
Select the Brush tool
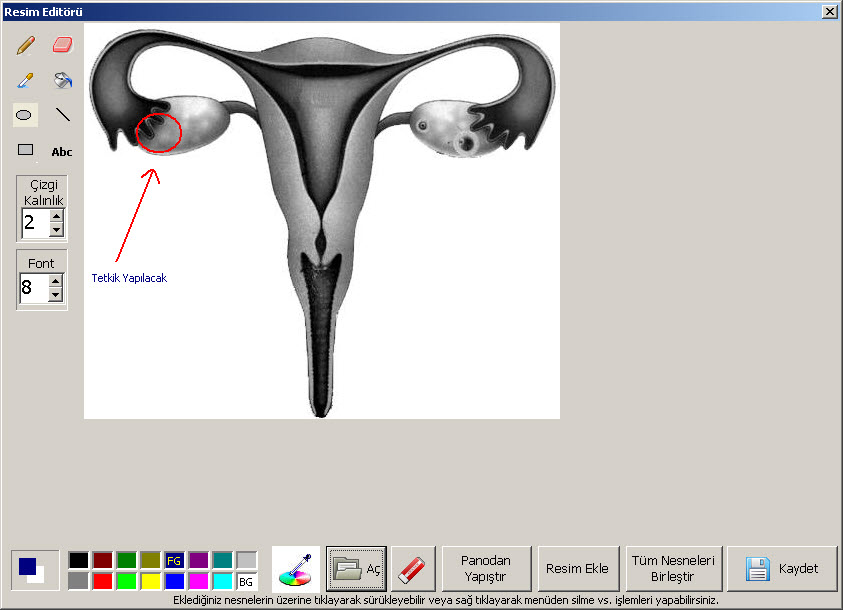(25, 80)
